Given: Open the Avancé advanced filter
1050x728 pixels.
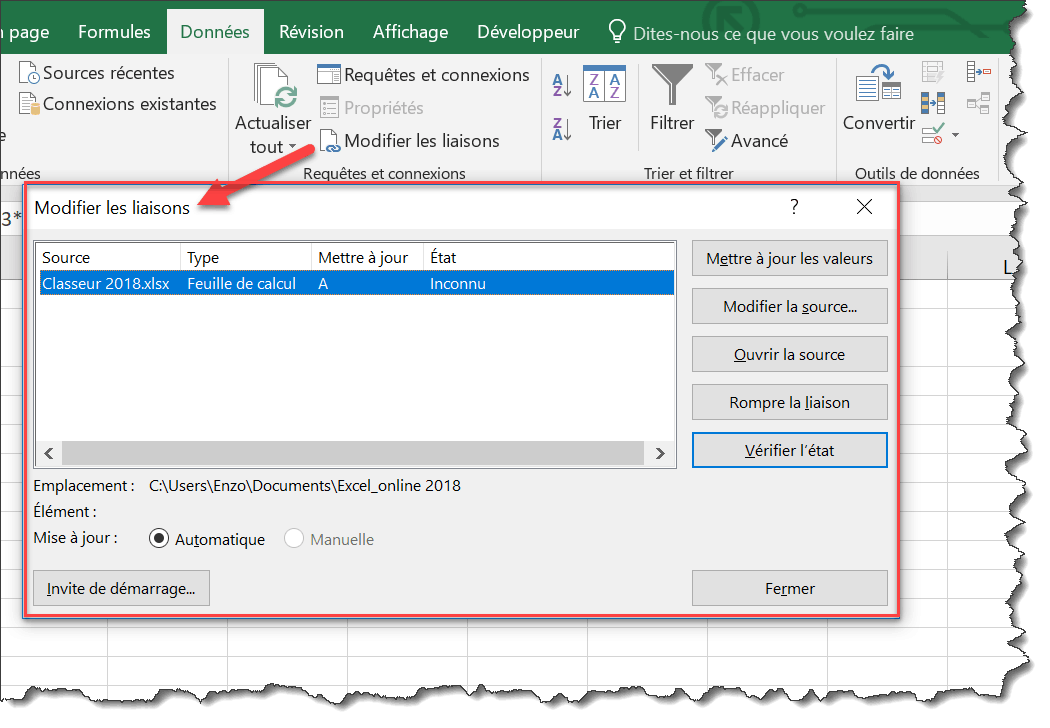Looking at the screenshot, I should click(x=747, y=141).
